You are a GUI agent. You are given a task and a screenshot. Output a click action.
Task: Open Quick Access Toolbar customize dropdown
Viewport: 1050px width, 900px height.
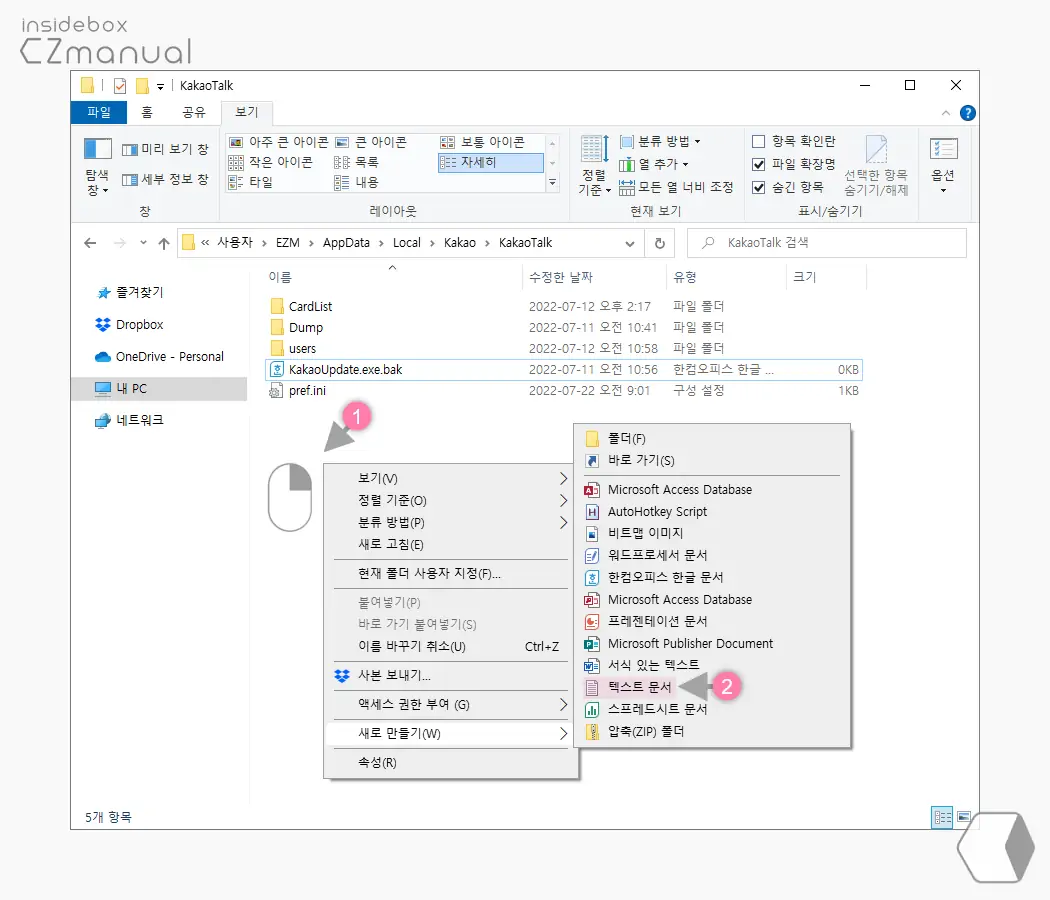pyautogui.click(x=161, y=86)
